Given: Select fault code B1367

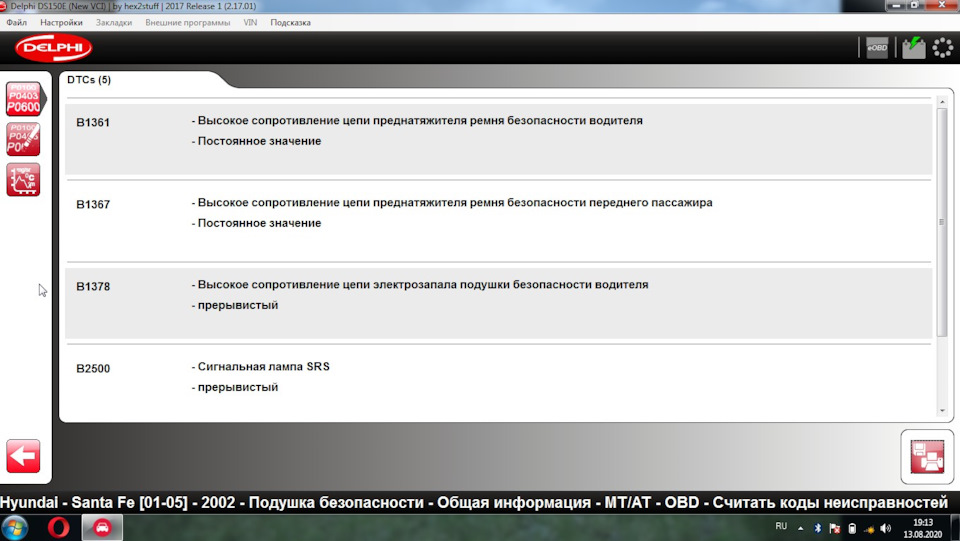Looking at the screenshot, I should pyautogui.click(x=93, y=204).
